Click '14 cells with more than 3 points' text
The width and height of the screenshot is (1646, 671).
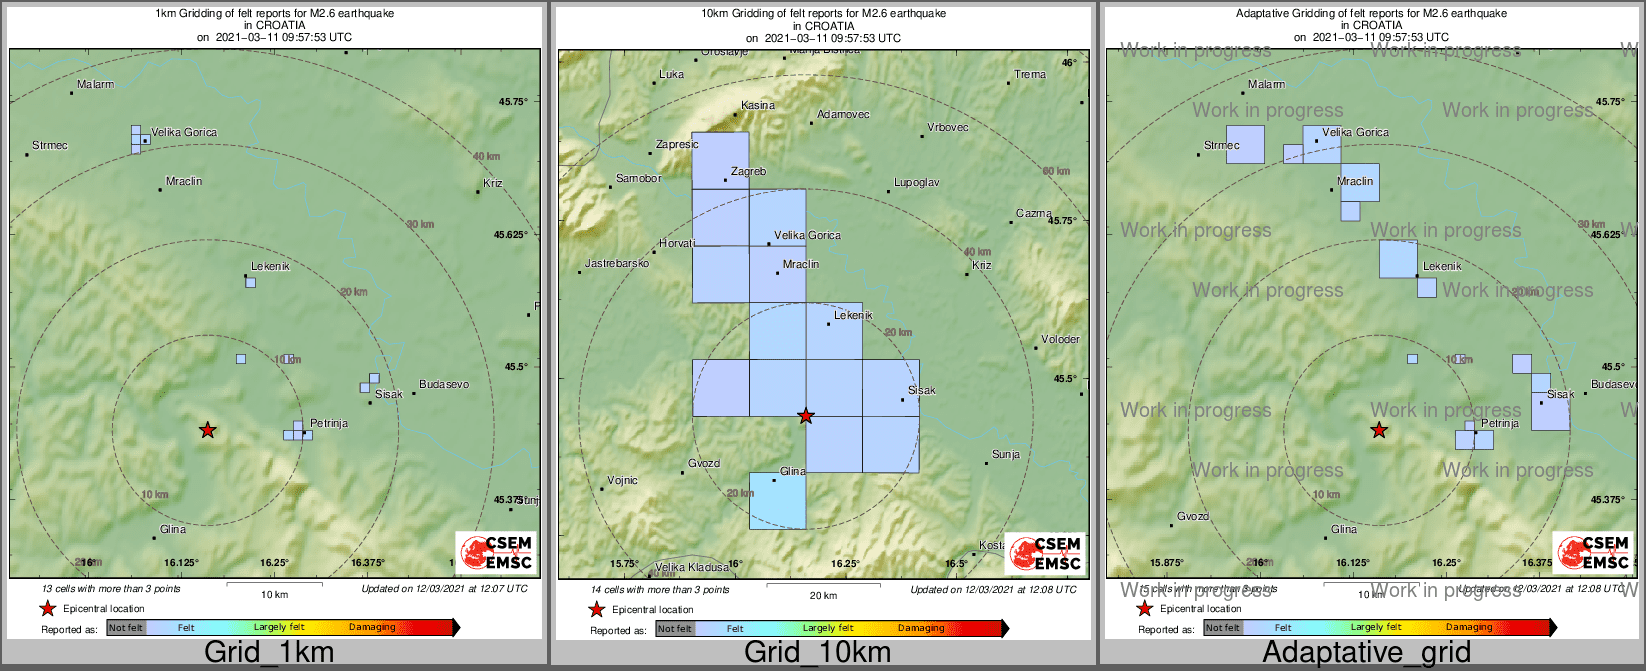tap(660, 590)
